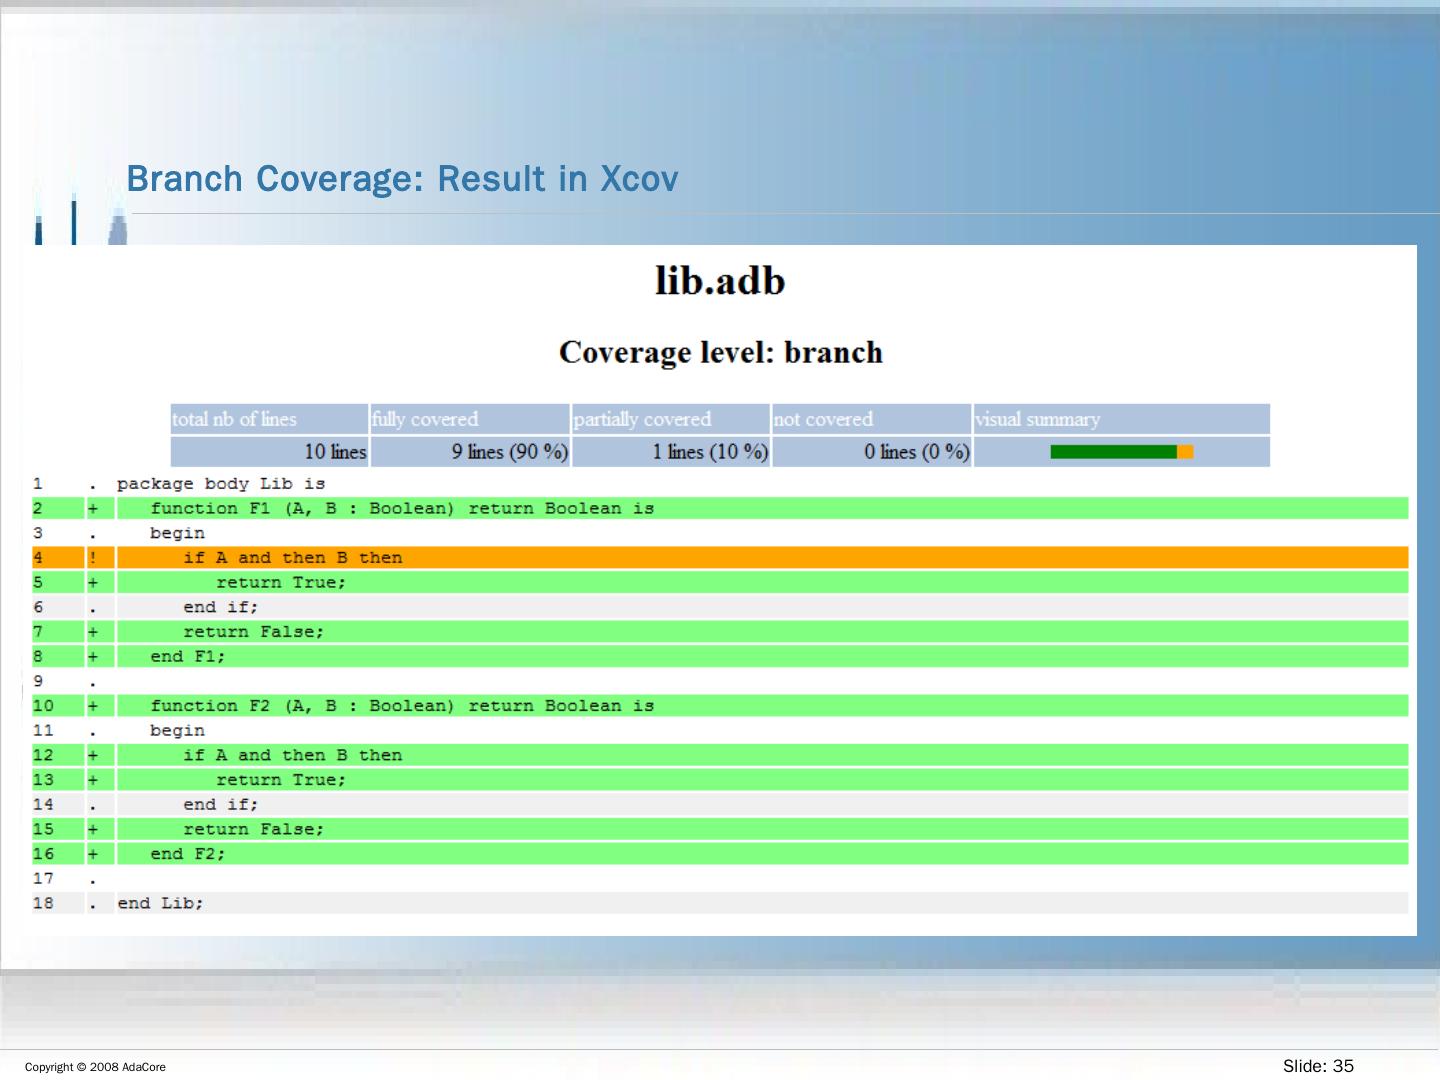Click the 'function F2' declaration line
The width and height of the screenshot is (1440, 1080).
(x=401, y=706)
